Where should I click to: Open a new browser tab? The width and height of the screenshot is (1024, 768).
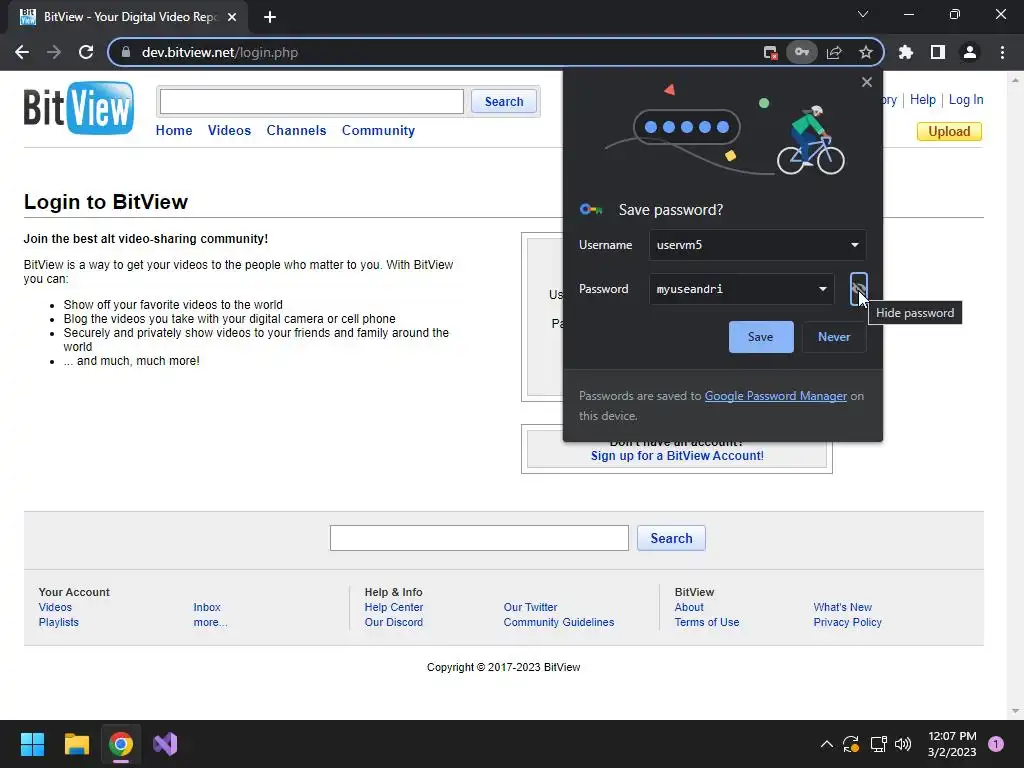[270, 17]
